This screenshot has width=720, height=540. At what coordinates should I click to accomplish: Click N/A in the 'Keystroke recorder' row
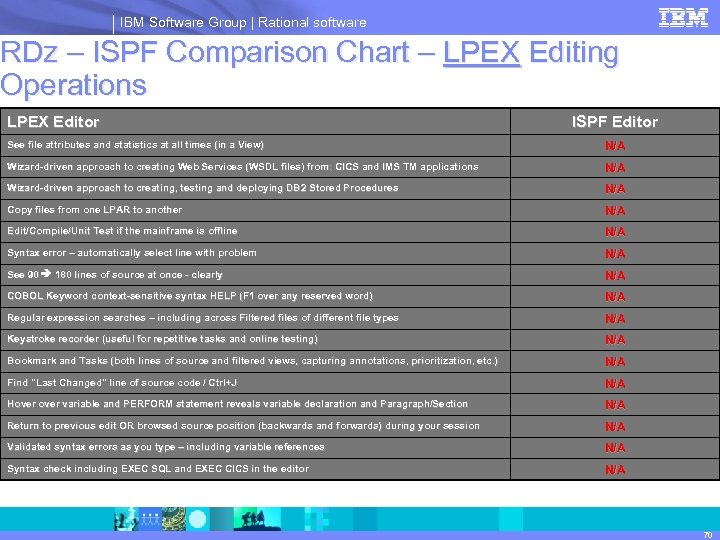tap(615, 340)
